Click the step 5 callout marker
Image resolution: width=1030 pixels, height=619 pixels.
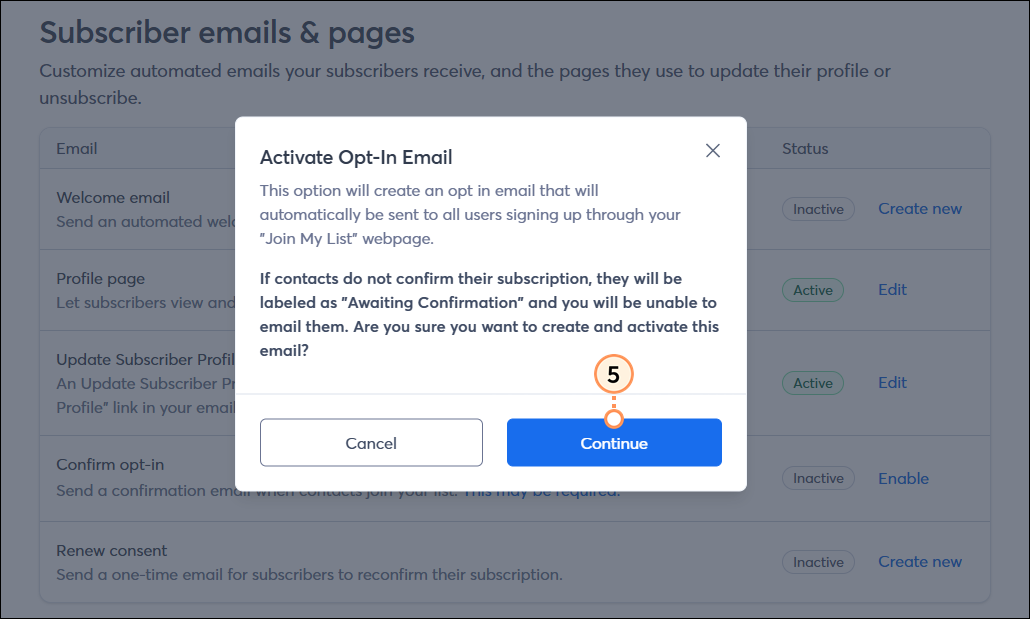coord(613,373)
